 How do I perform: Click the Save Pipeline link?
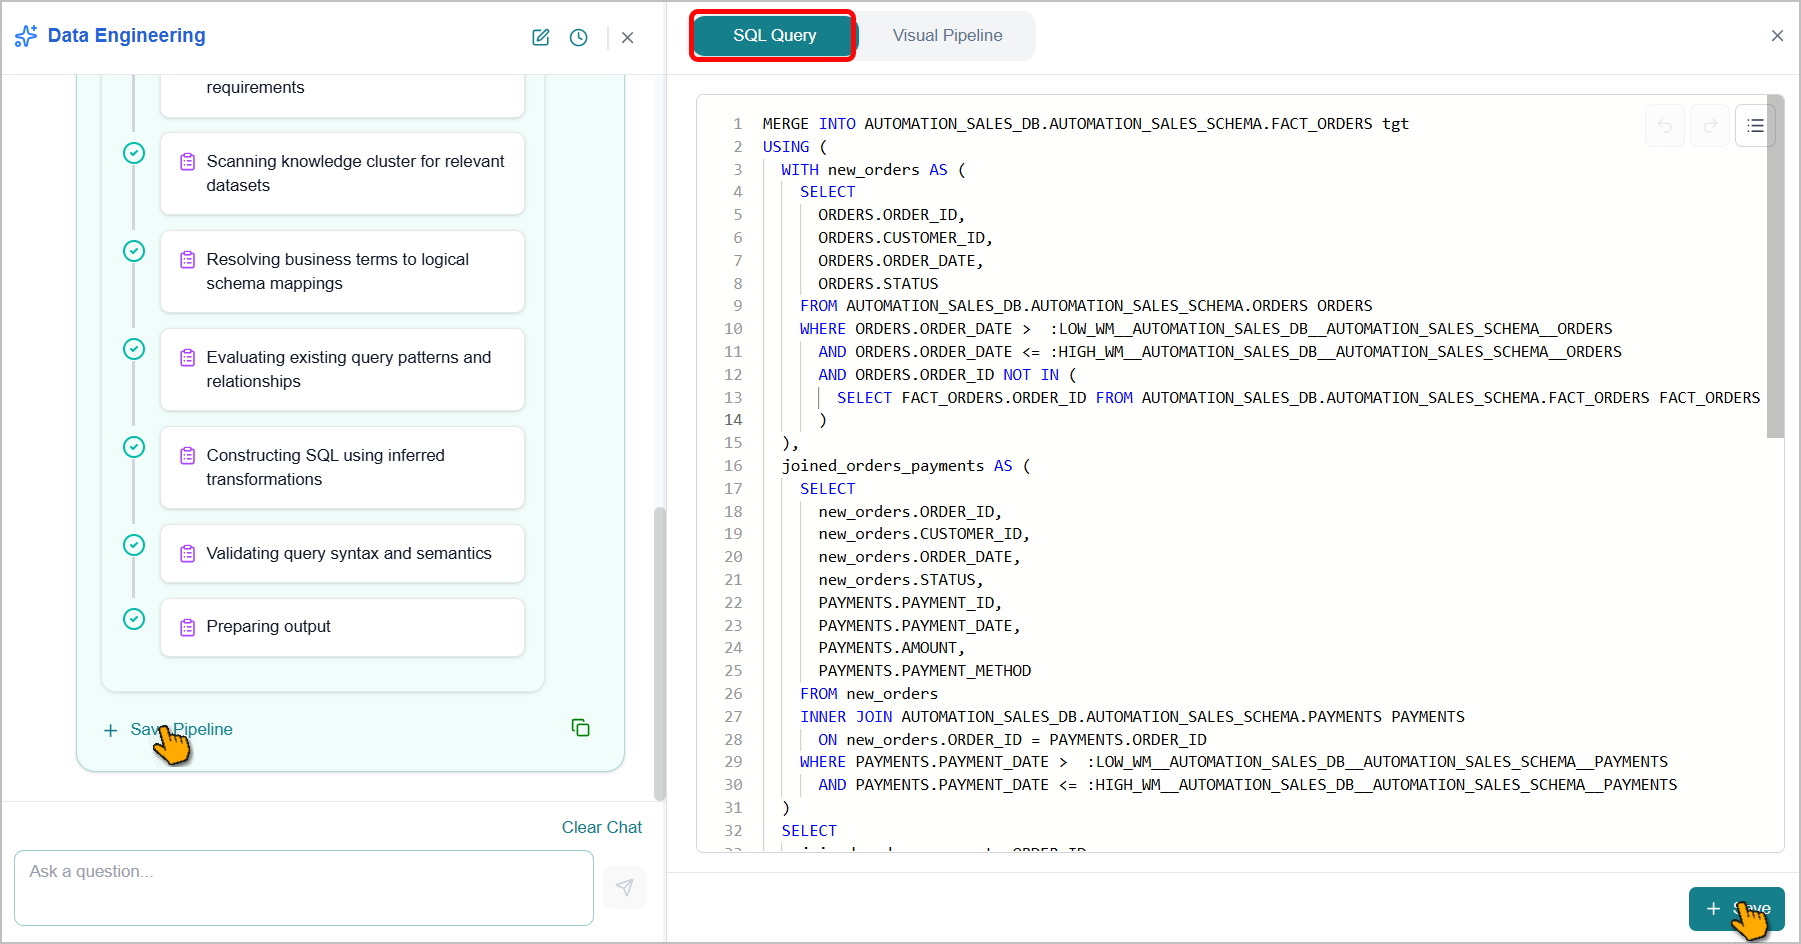(x=168, y=730)
